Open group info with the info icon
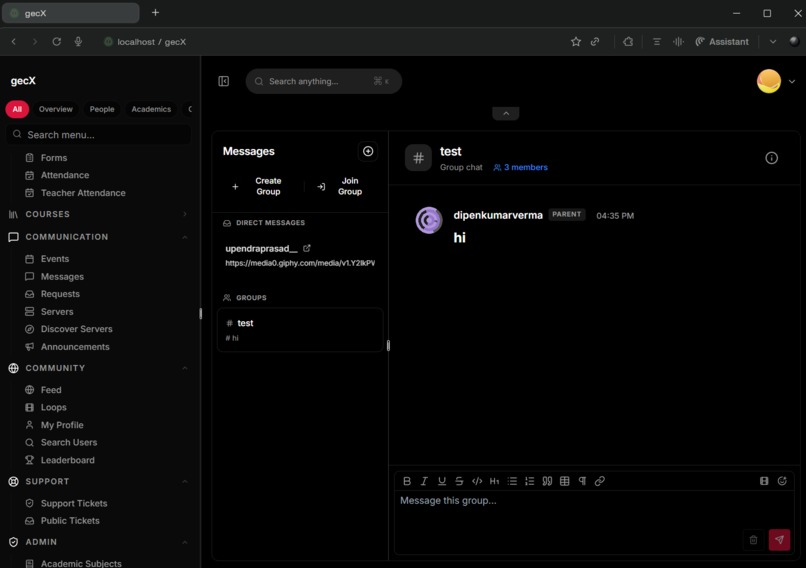Image resolution: width=806 pixels, height=568 pixels. pyautogui.click(x=771, y=158)
